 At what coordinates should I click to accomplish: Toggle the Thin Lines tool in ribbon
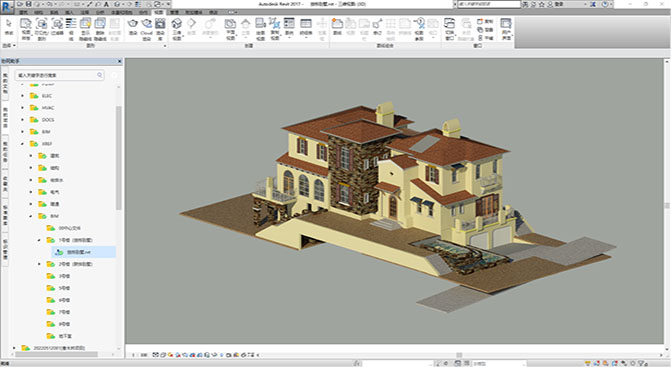71,29
